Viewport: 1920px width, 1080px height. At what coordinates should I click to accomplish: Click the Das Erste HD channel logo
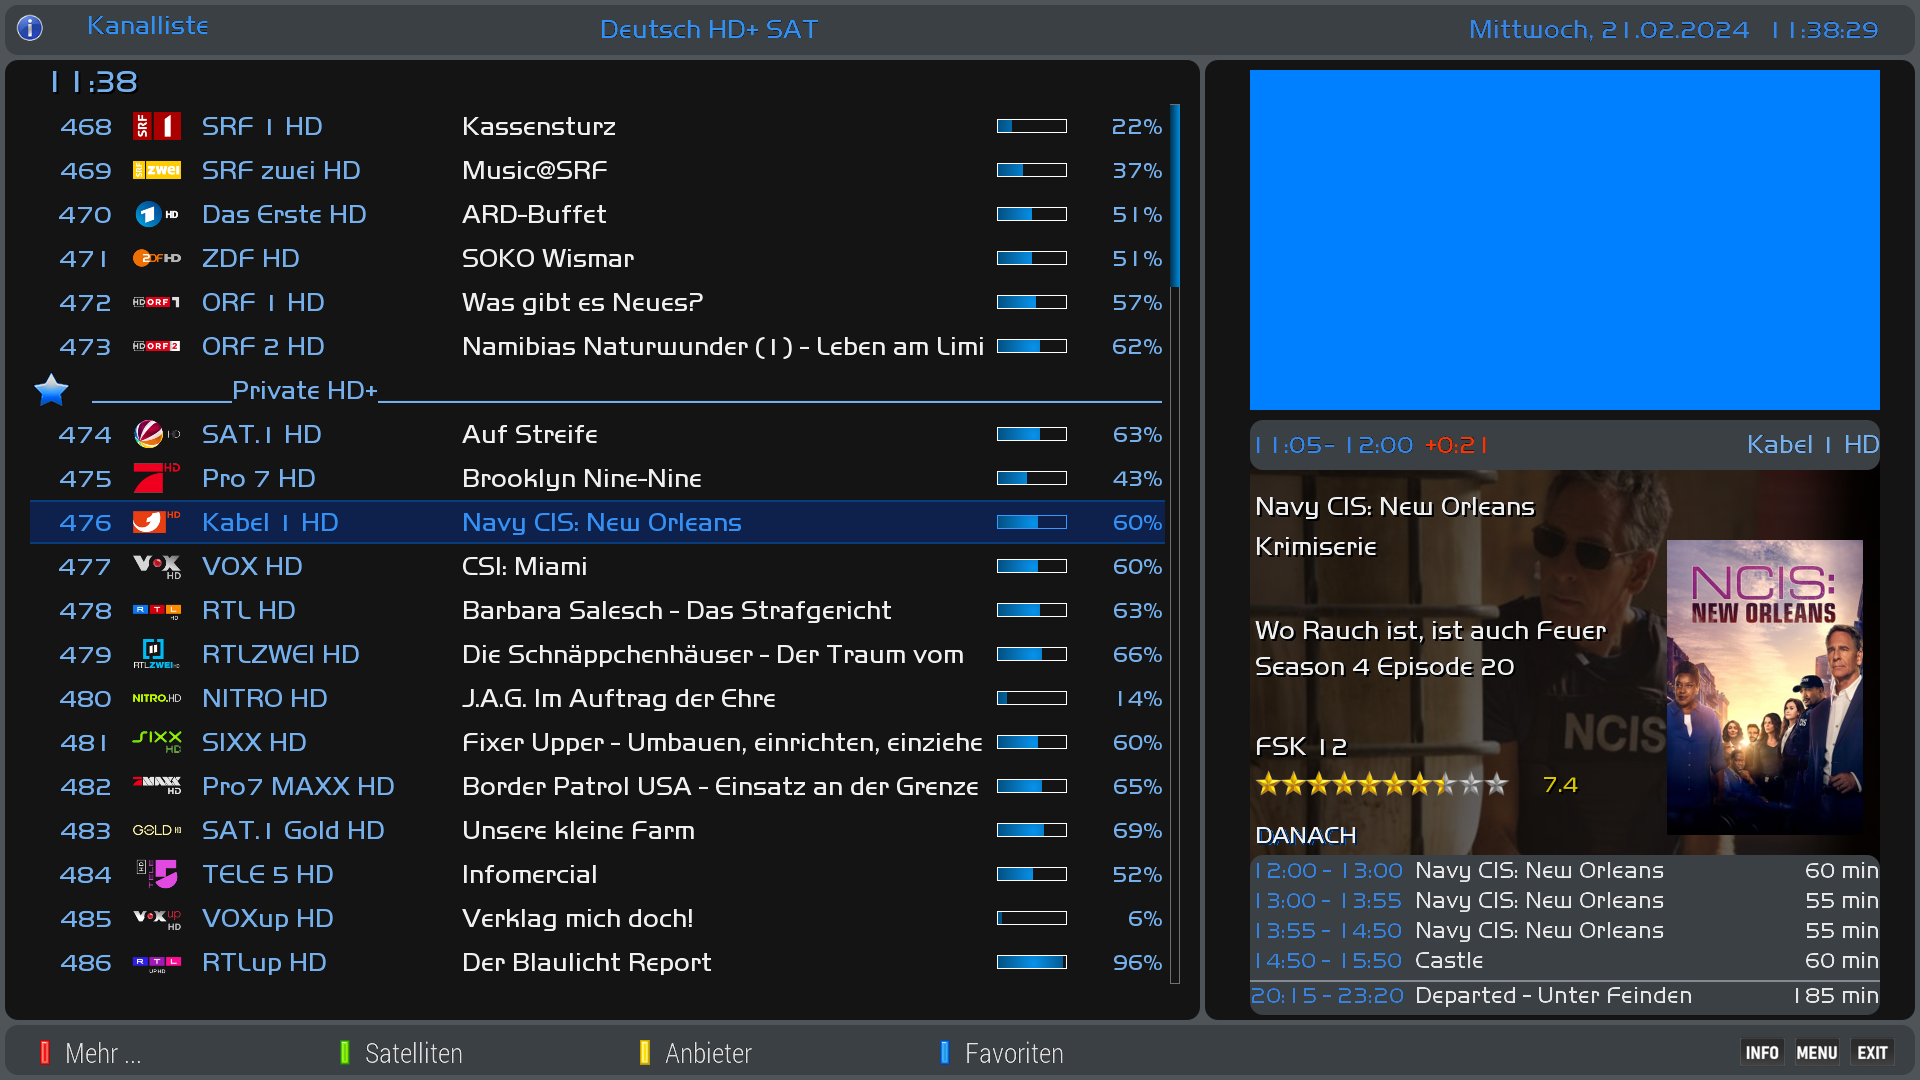tap(157, 214)
